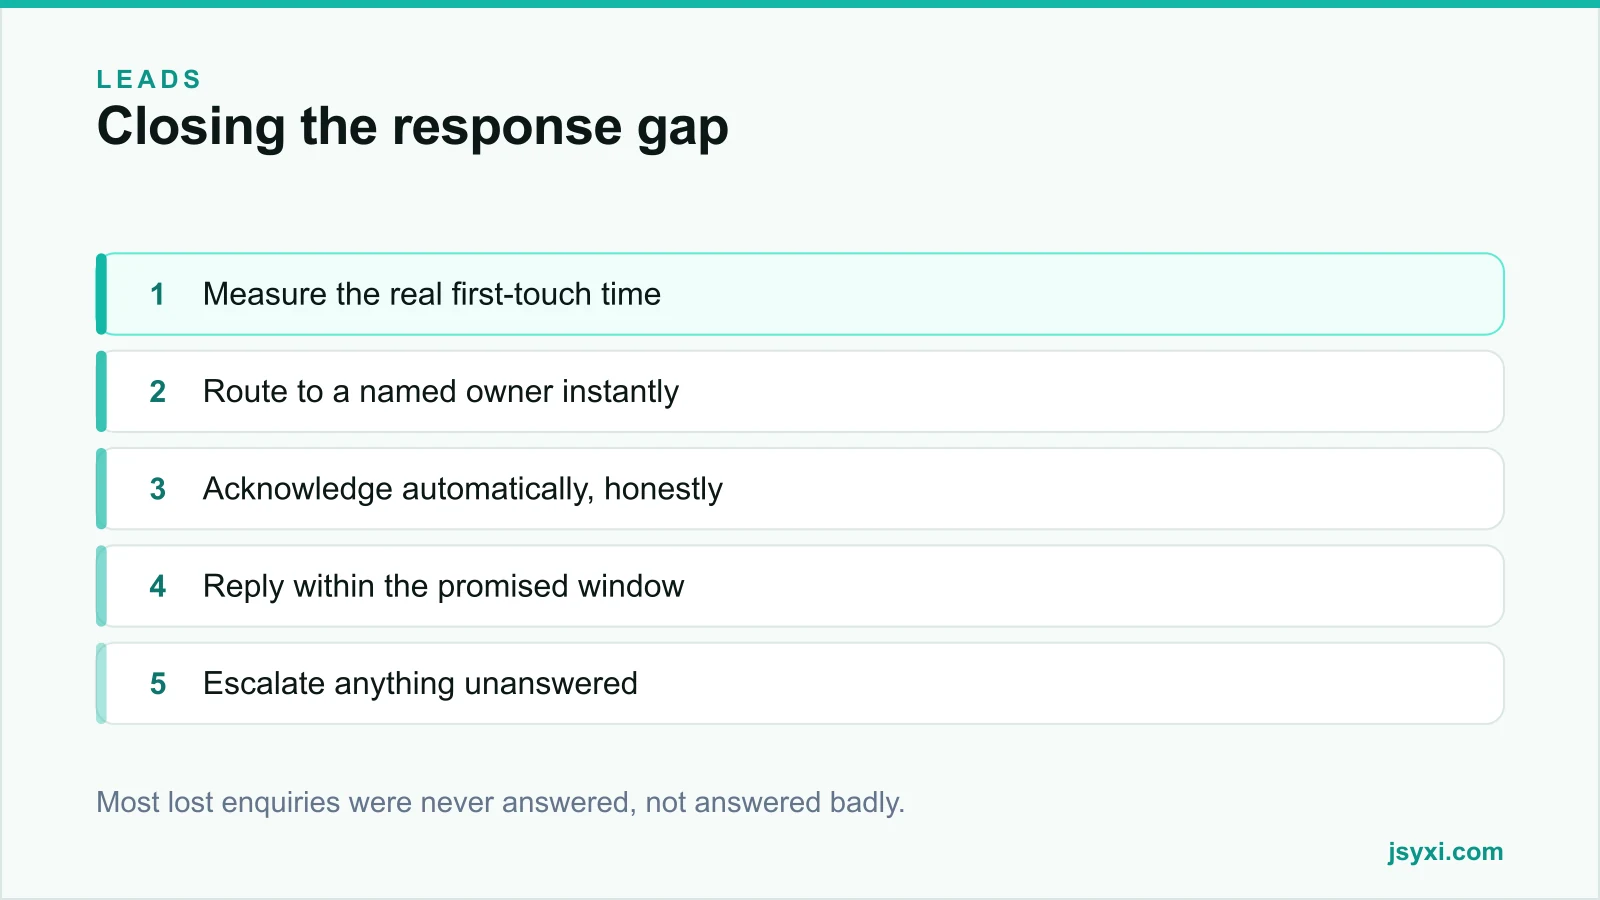Viewport: 1600px width, 900px height.
Task: Click the number 5 badge
Action: click(x=157, y=683)
